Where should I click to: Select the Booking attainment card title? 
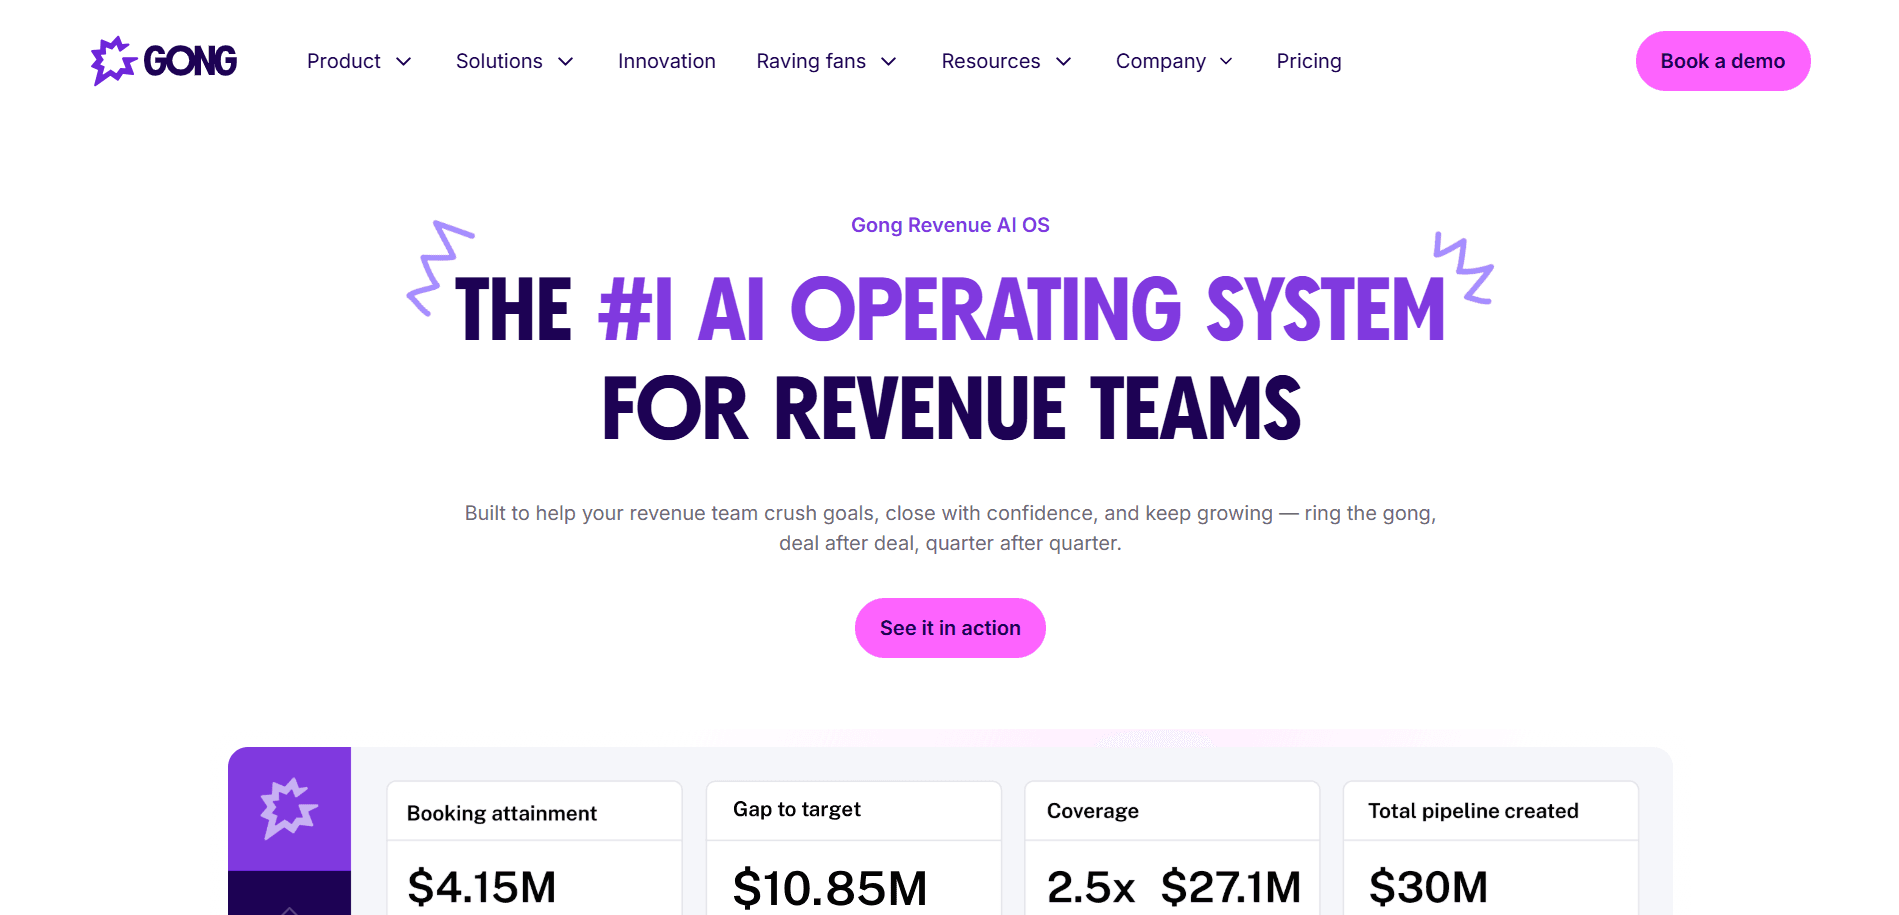tap(502, 813)
